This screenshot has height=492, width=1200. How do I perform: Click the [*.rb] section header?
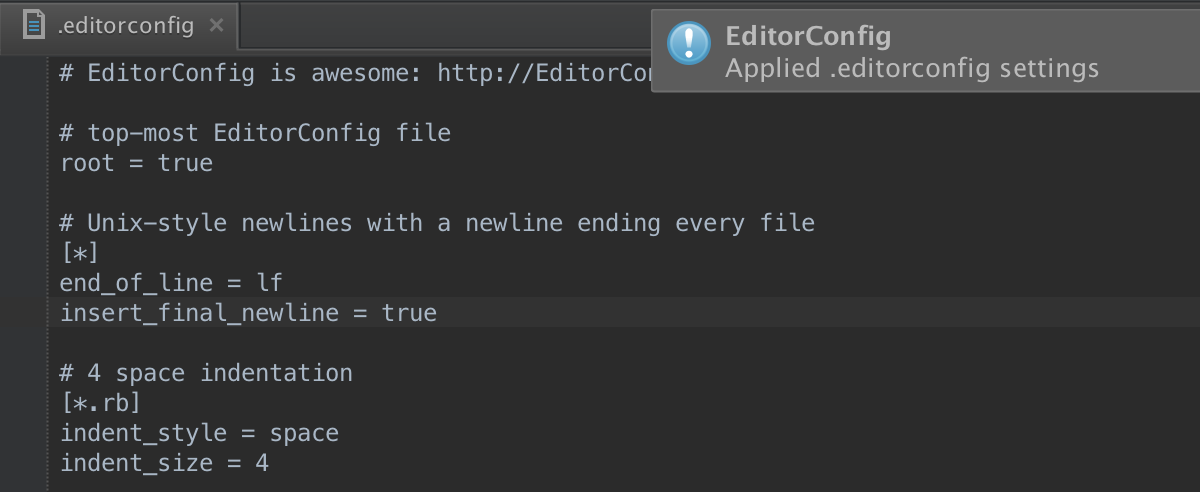(x=101, y=403)
